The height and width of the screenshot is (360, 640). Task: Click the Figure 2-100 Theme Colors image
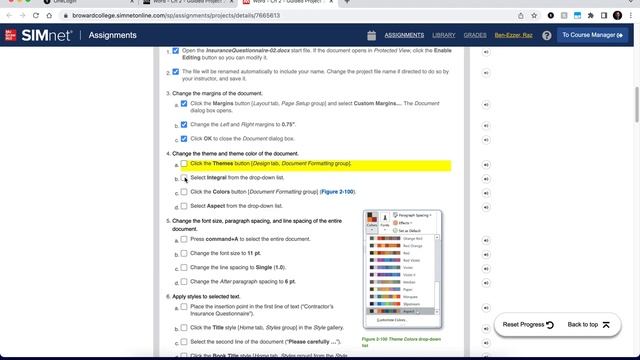click(x=402, y=269)
